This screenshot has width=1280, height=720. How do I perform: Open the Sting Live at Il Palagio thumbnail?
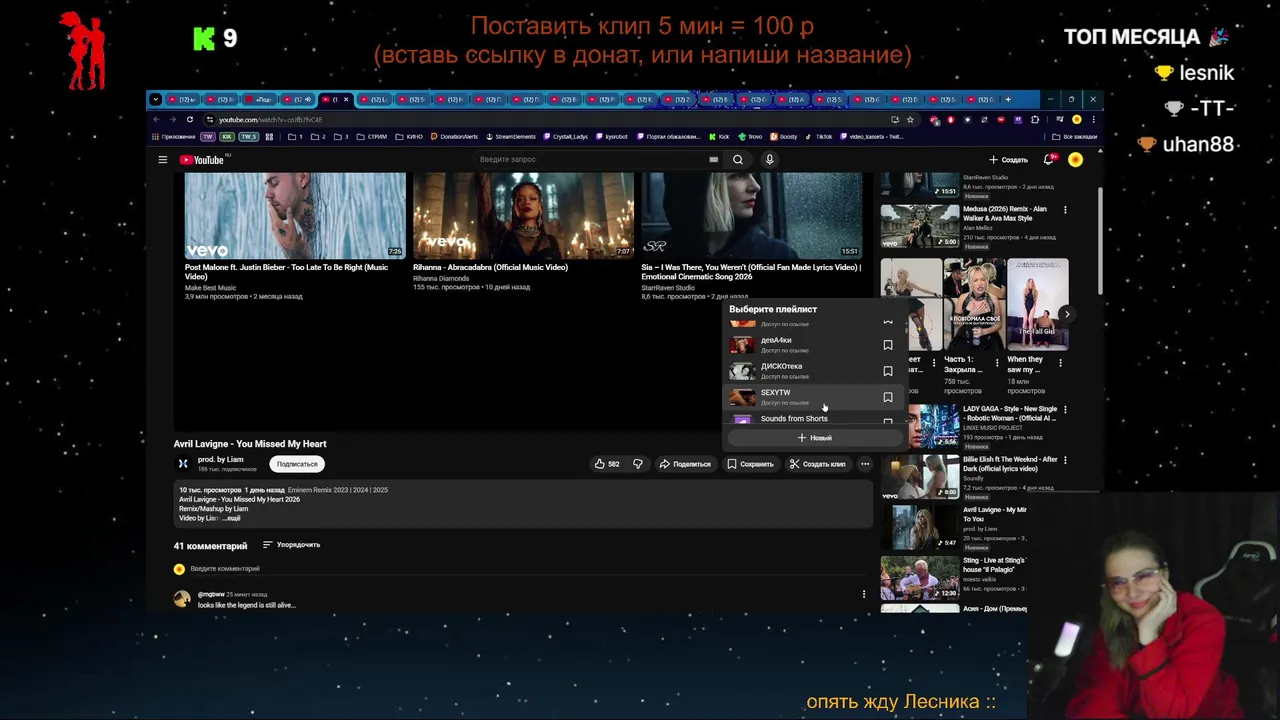tap(920, 578)
